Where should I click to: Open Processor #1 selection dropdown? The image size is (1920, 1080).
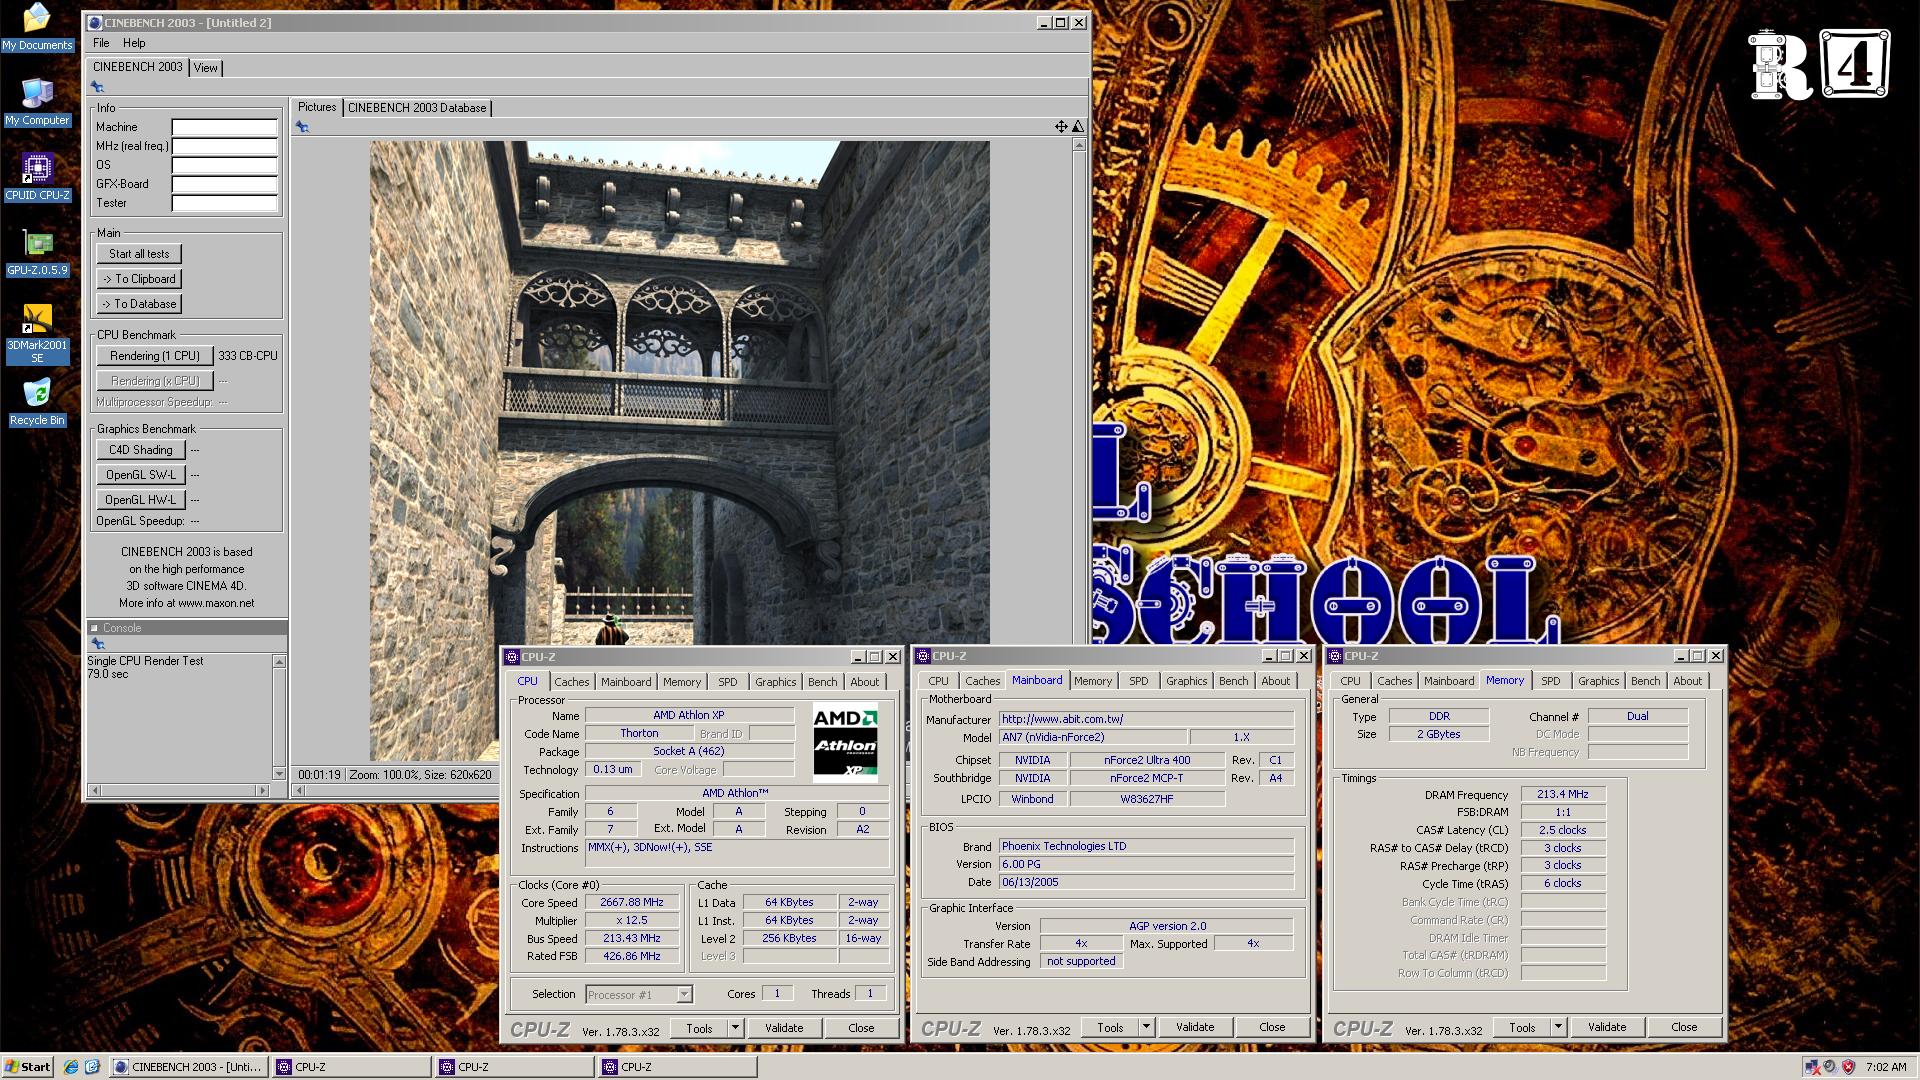(x=684, y=995)
